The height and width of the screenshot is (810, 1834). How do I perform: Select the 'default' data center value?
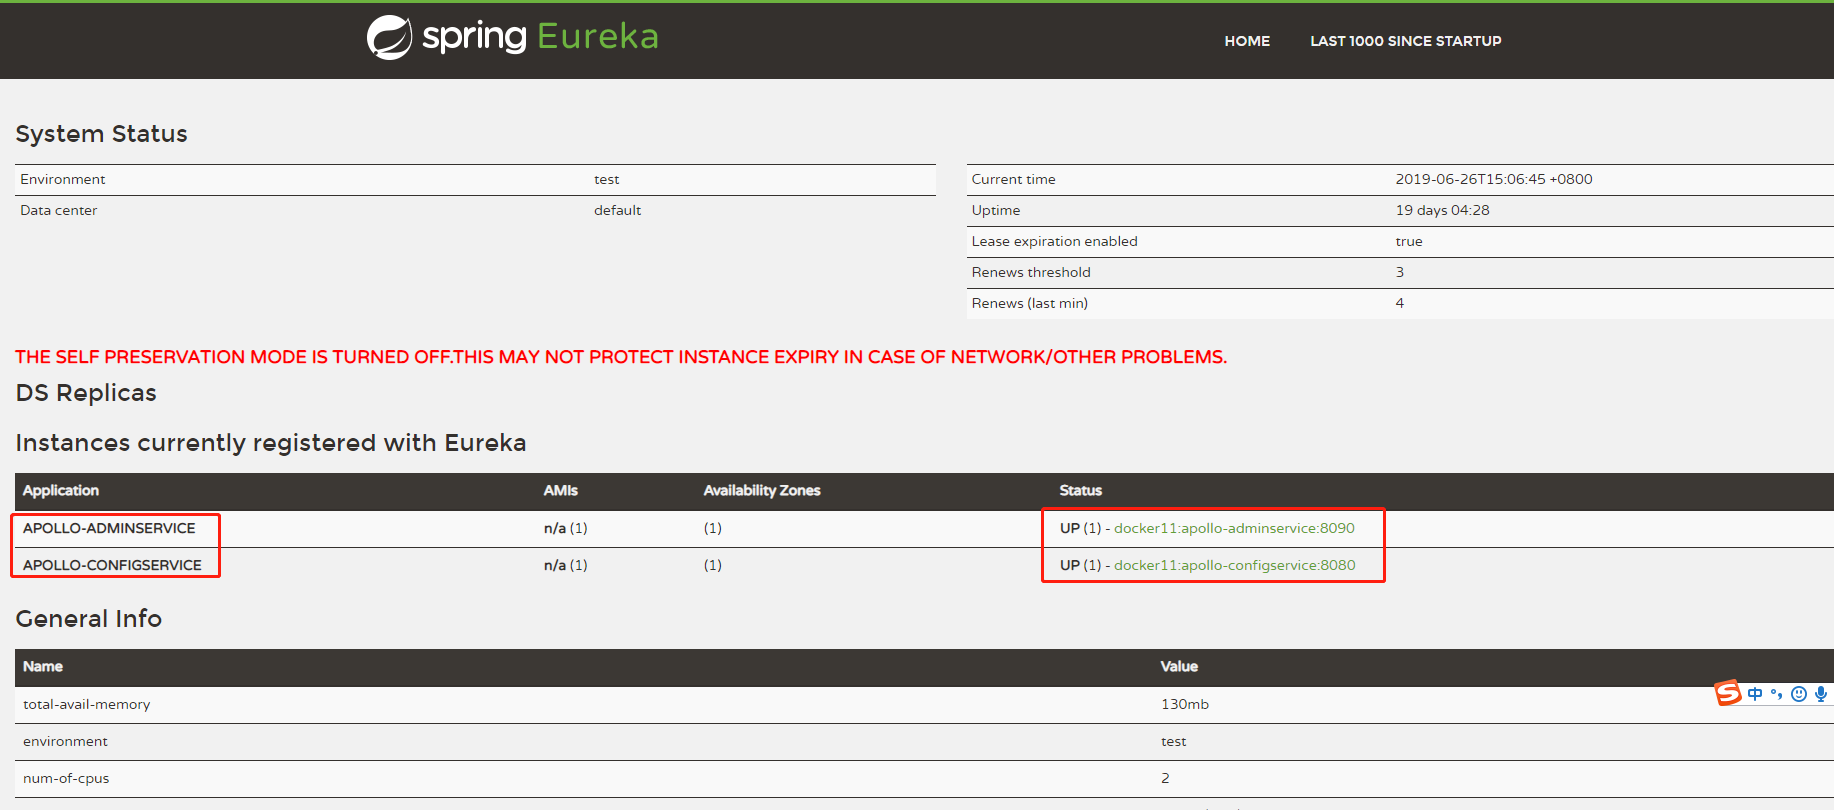click(617, 210)
